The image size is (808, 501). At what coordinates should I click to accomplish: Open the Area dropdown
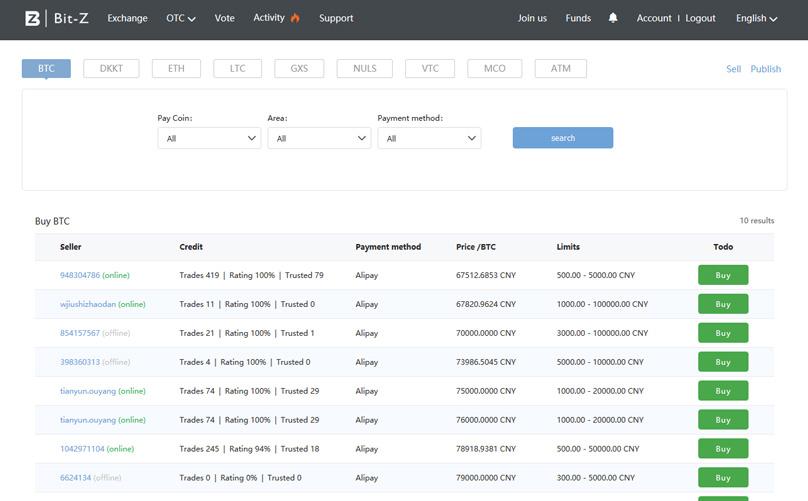[x=319, y=138]
